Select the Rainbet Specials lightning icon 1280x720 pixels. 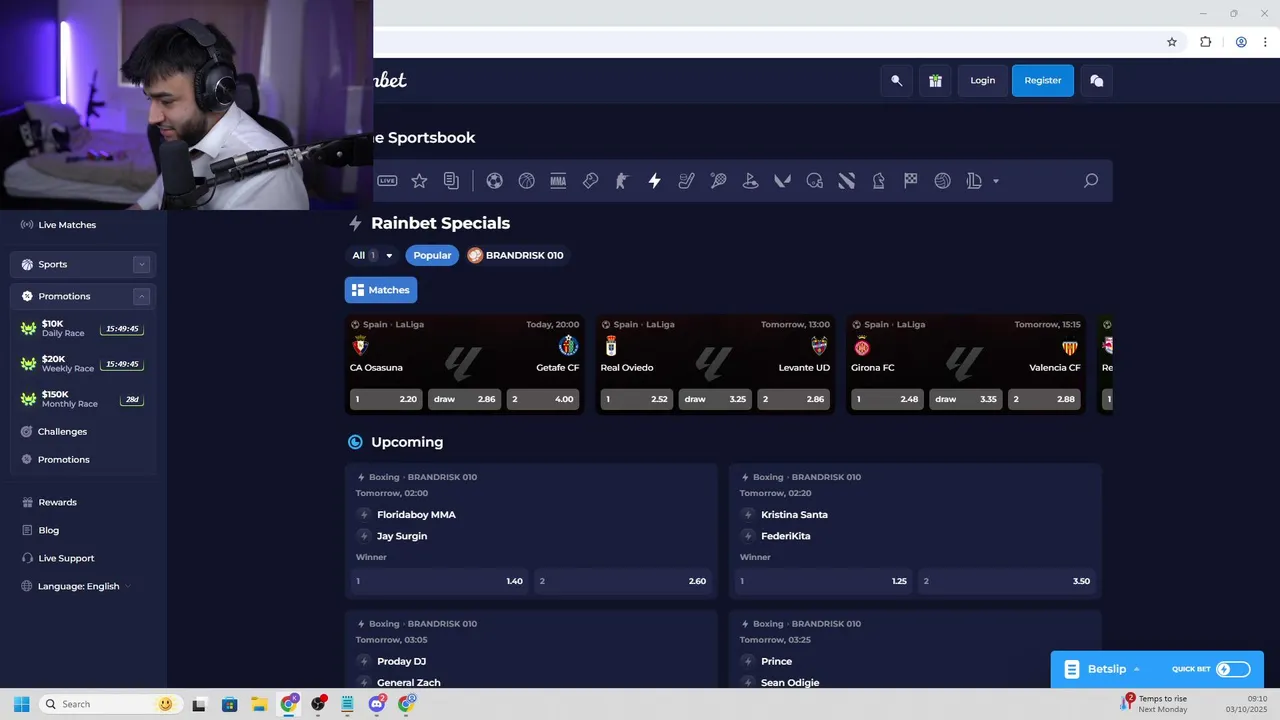pyautogui.click(x=654, y=181)
